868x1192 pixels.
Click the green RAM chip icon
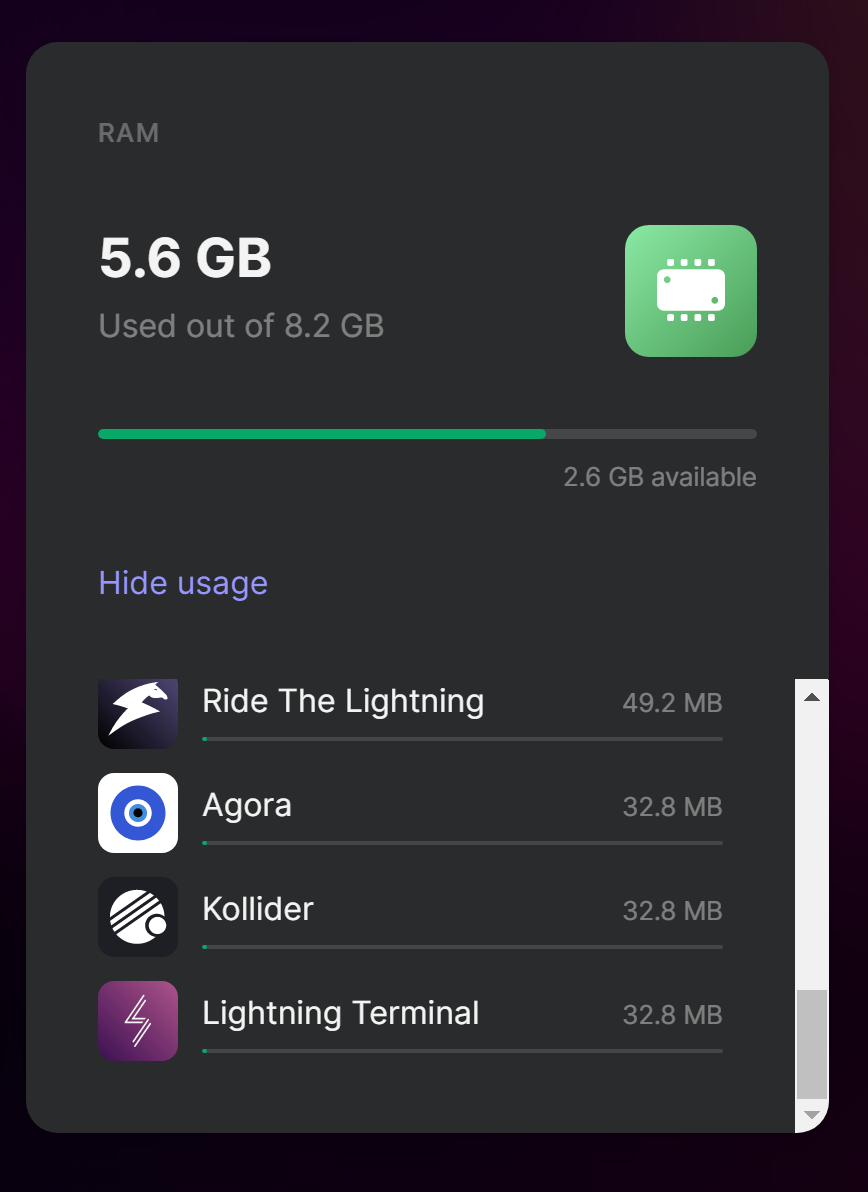coord(690,290)
